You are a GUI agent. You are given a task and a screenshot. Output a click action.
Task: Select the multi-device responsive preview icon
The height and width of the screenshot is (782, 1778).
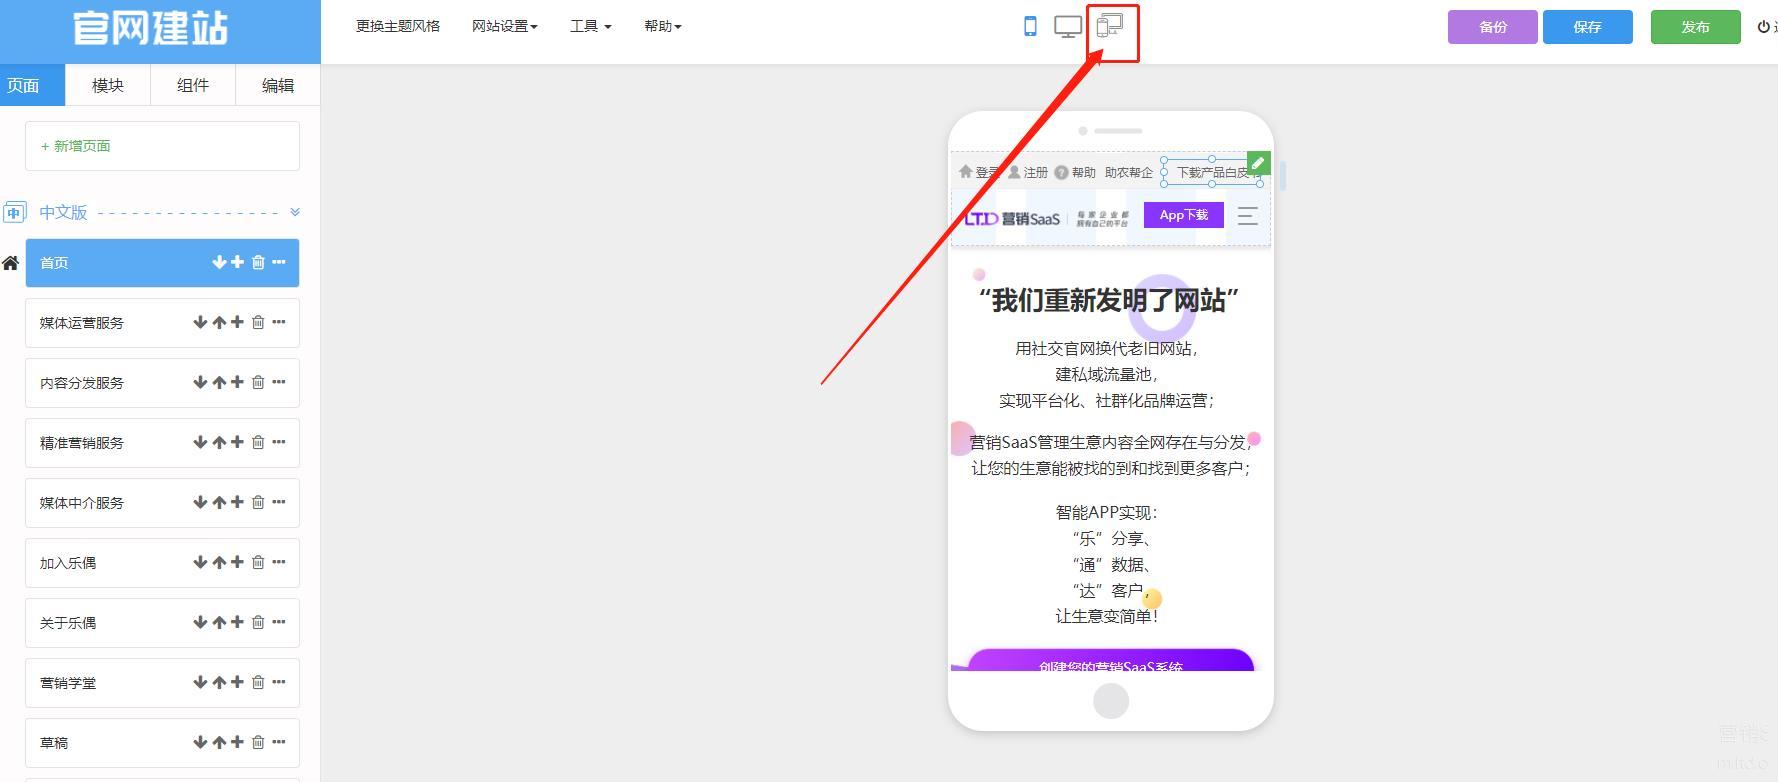pyautogui.click(x=1110, y=26)
